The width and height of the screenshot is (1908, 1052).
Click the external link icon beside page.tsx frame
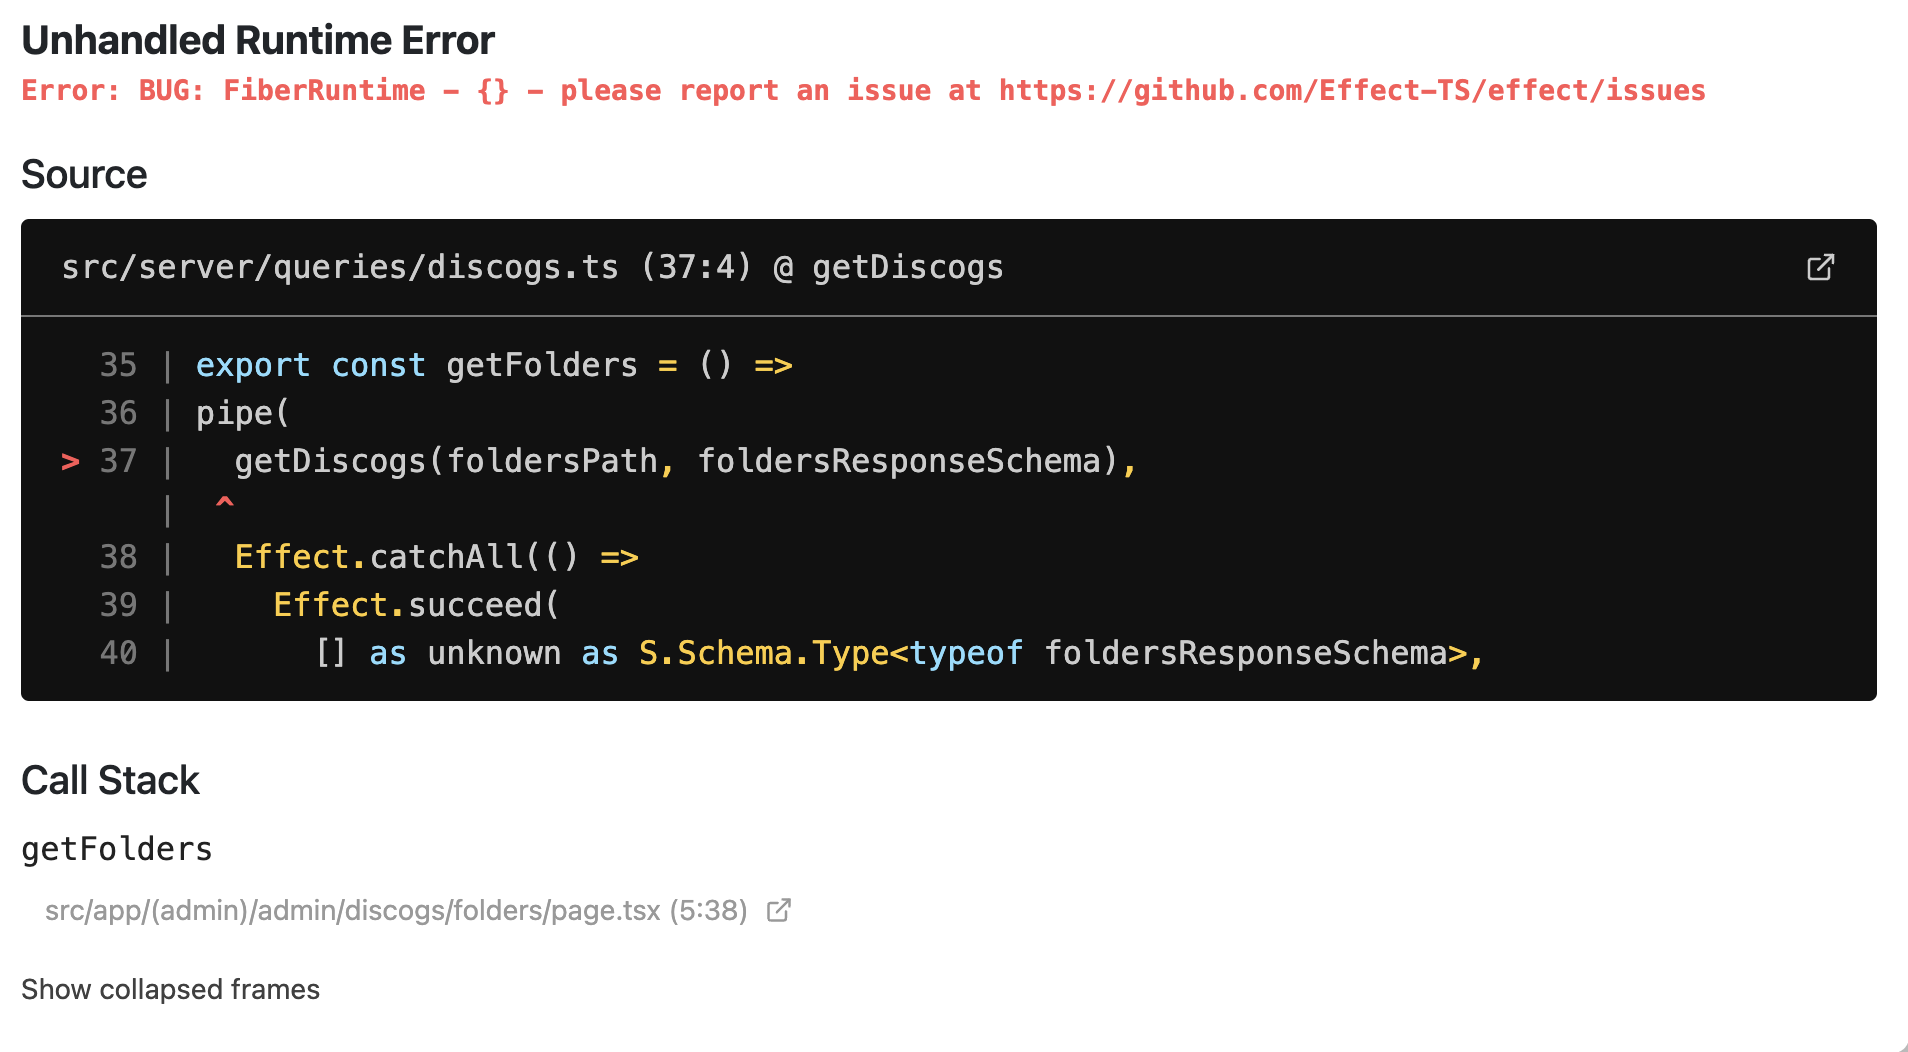779,910
